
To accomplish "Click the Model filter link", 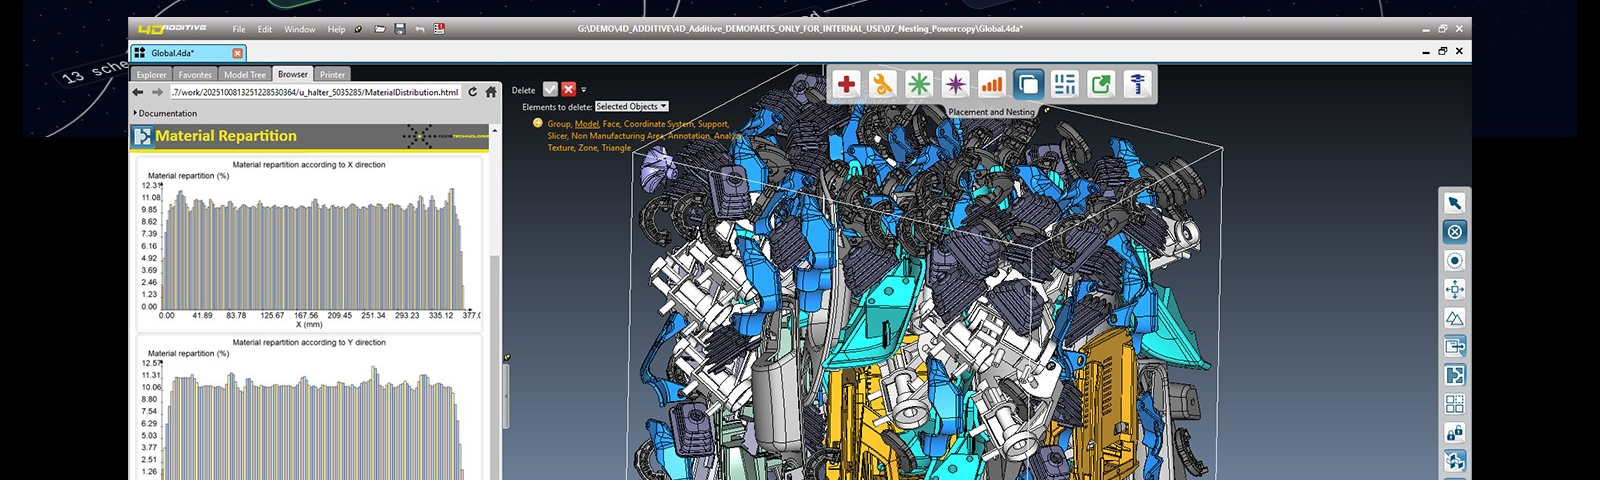I will [586, 124].
